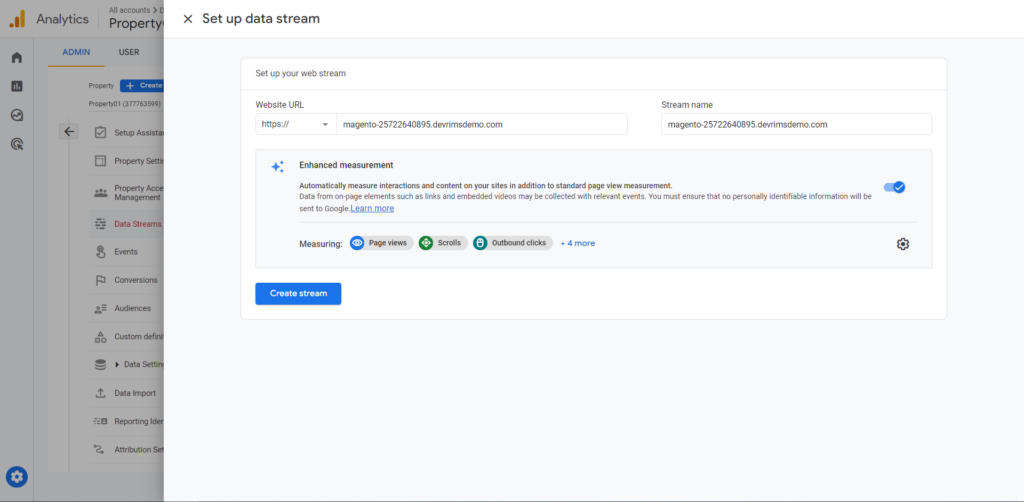Screen dimensions: 1024x502
Task: Click the Conversions flag icon
Action: click(101, 280)
